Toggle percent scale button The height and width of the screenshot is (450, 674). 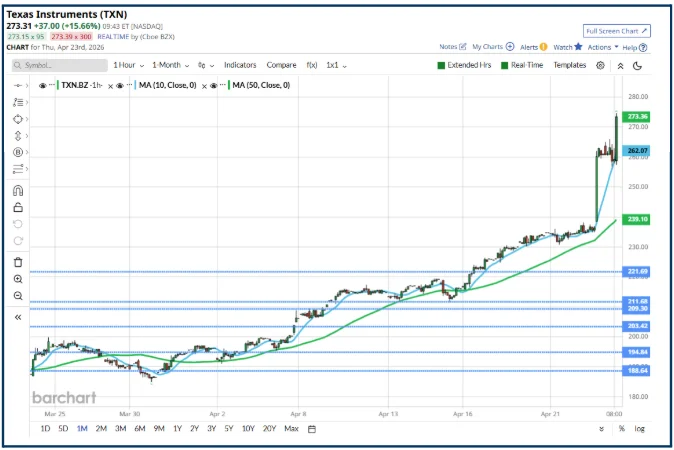click(x=622, y=429)
